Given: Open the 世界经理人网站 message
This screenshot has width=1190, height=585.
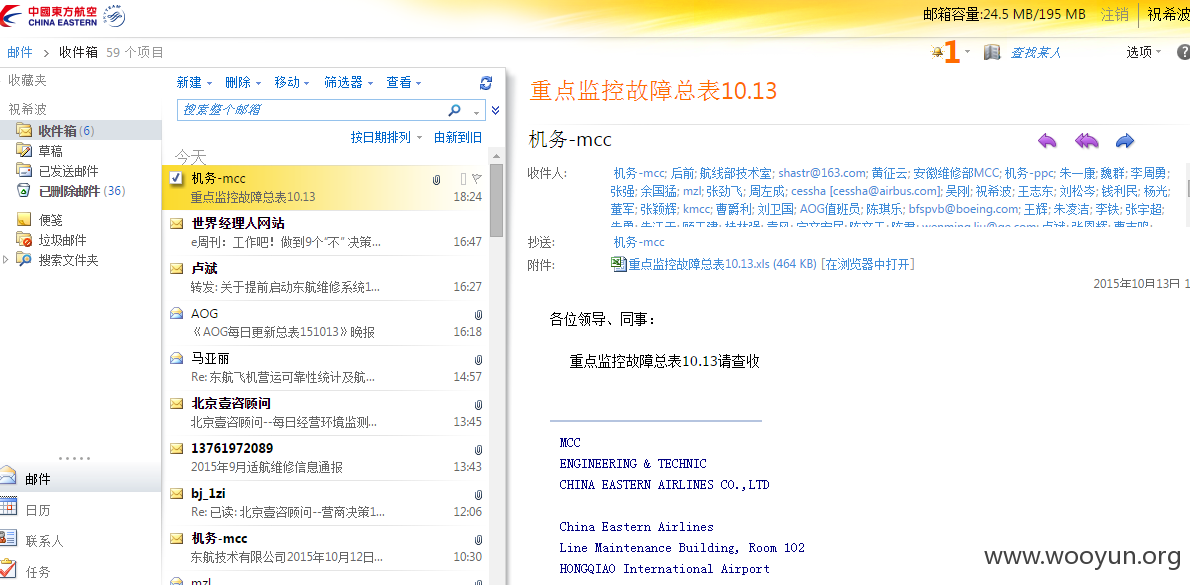Looking at the screenshot, I should 325,232.
